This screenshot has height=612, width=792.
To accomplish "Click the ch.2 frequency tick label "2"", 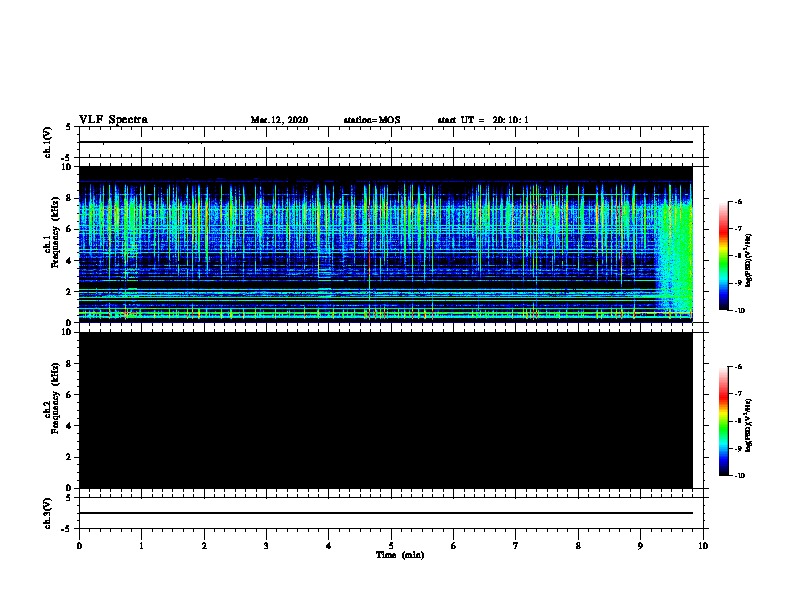I will 69,457.
